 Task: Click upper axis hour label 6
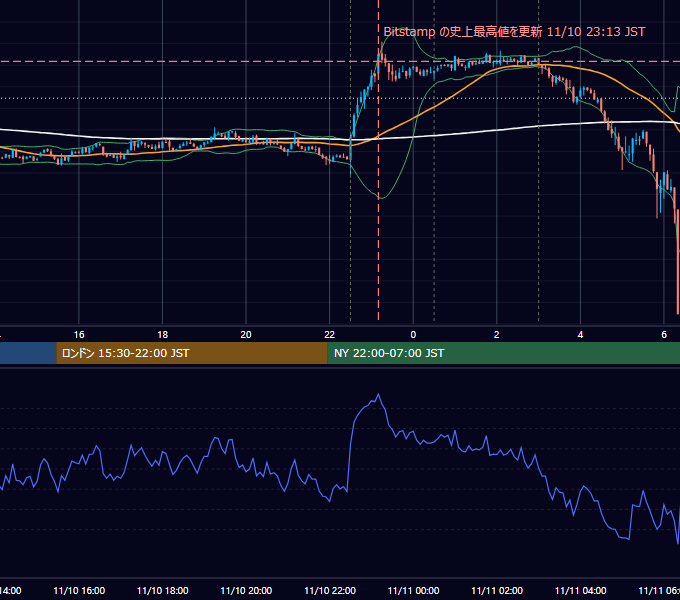tap(664, 335)
